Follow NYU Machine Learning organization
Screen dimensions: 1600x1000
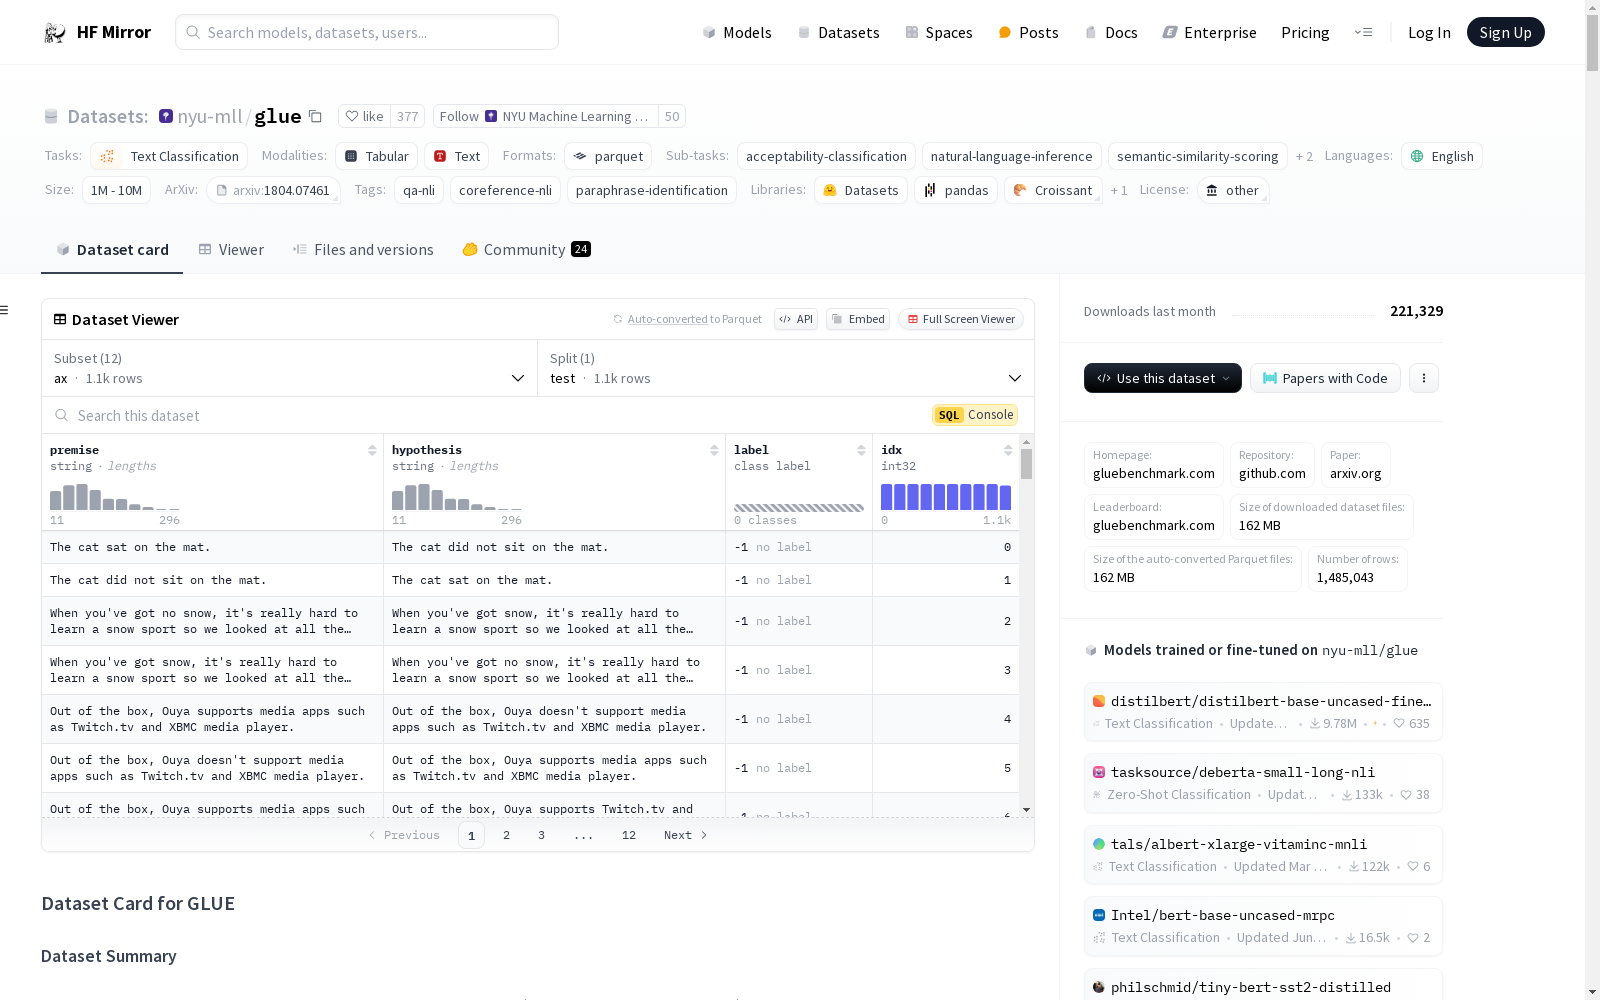(546, 116)
